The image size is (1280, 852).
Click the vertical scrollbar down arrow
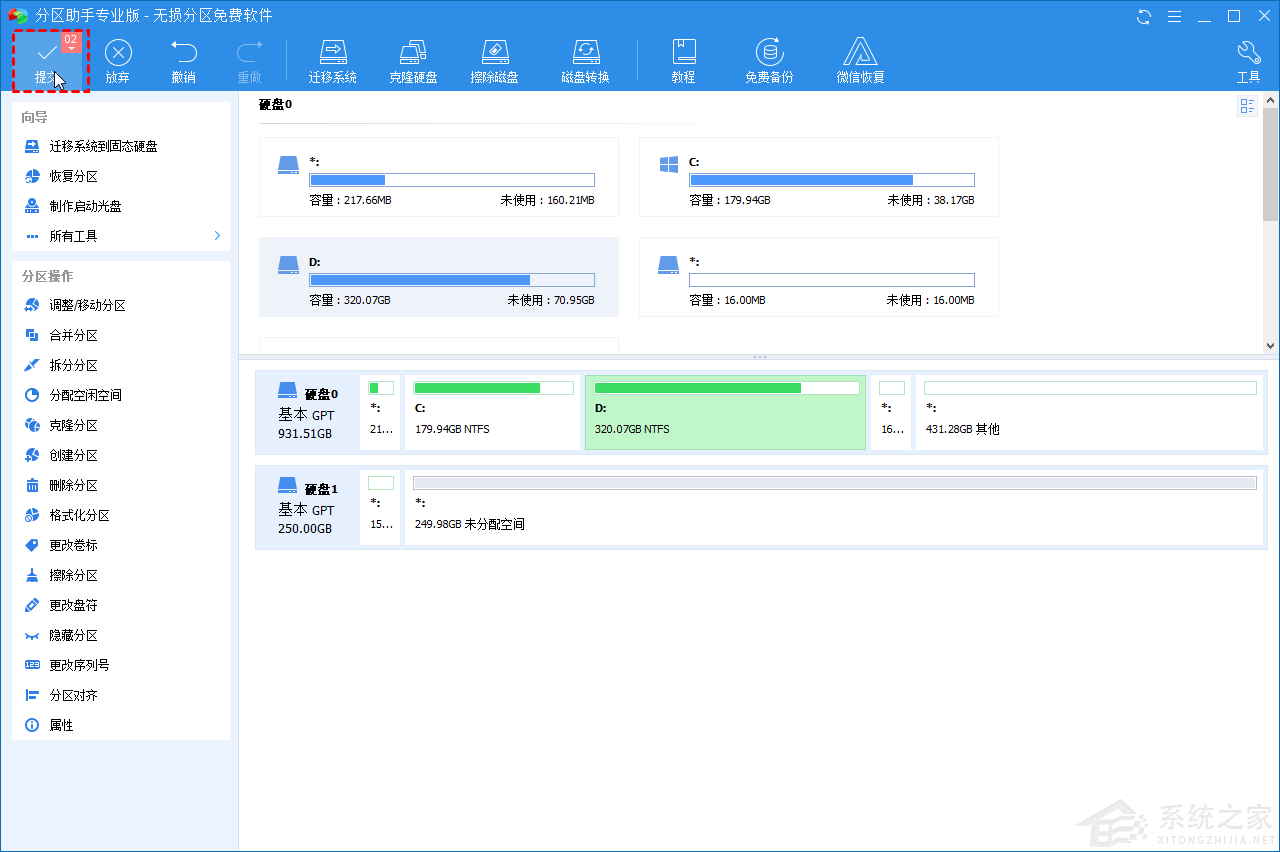click(1270, 345)
